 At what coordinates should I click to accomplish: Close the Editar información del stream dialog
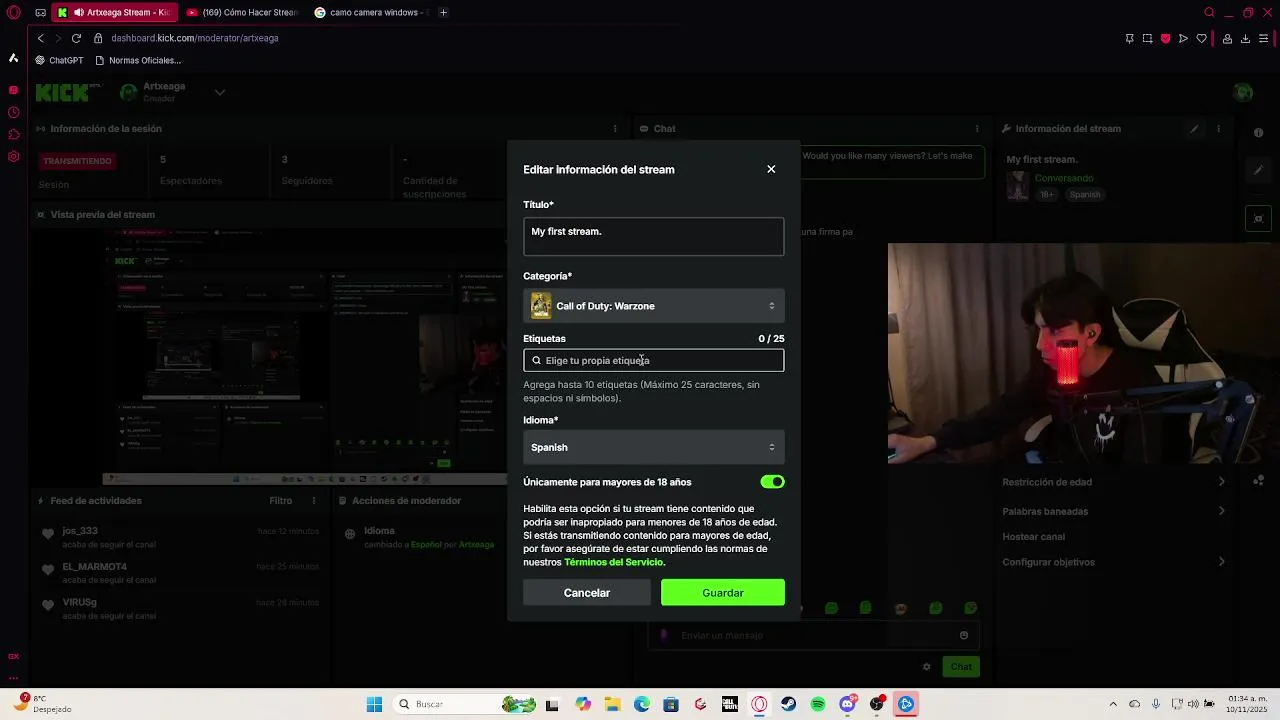click(771, 169)
